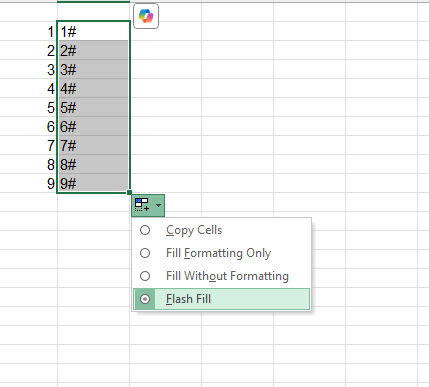This screenshot has width=429, height=387.
Task: Select the cell containing 2#
Action: tap(94, 50)
